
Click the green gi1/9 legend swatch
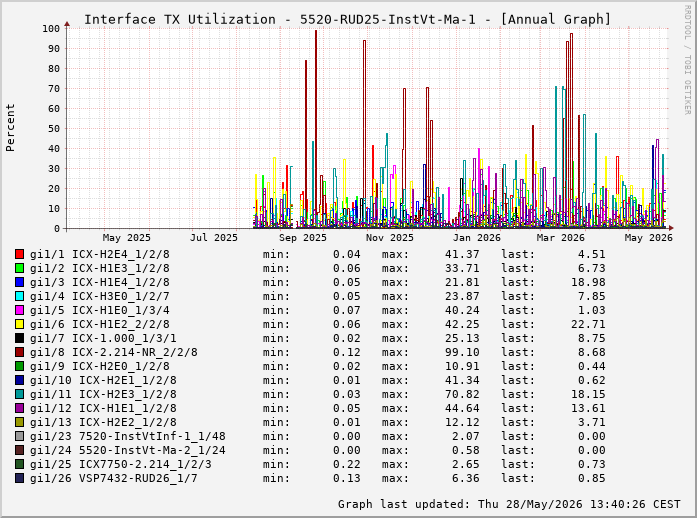19,366
